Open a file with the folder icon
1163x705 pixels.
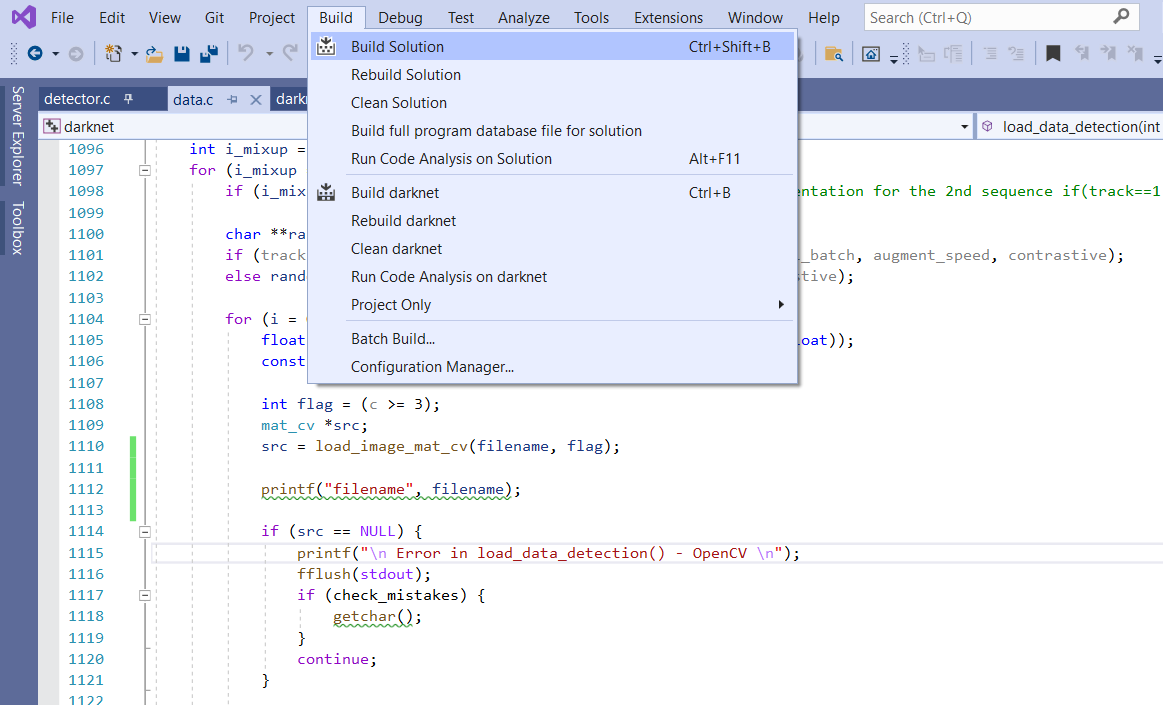[154, 53]
